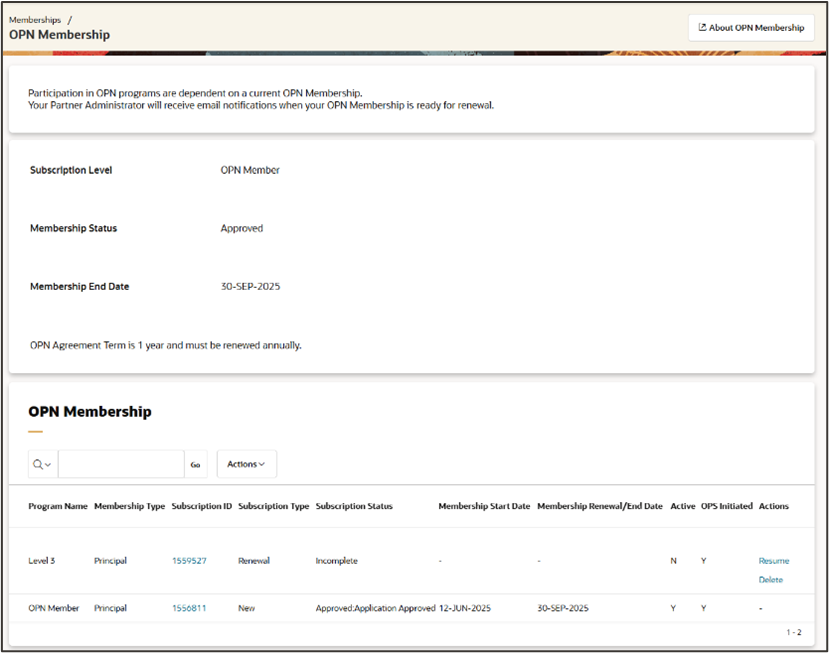
Task: Click the 'Subscription Level' label
Action: 71,170
